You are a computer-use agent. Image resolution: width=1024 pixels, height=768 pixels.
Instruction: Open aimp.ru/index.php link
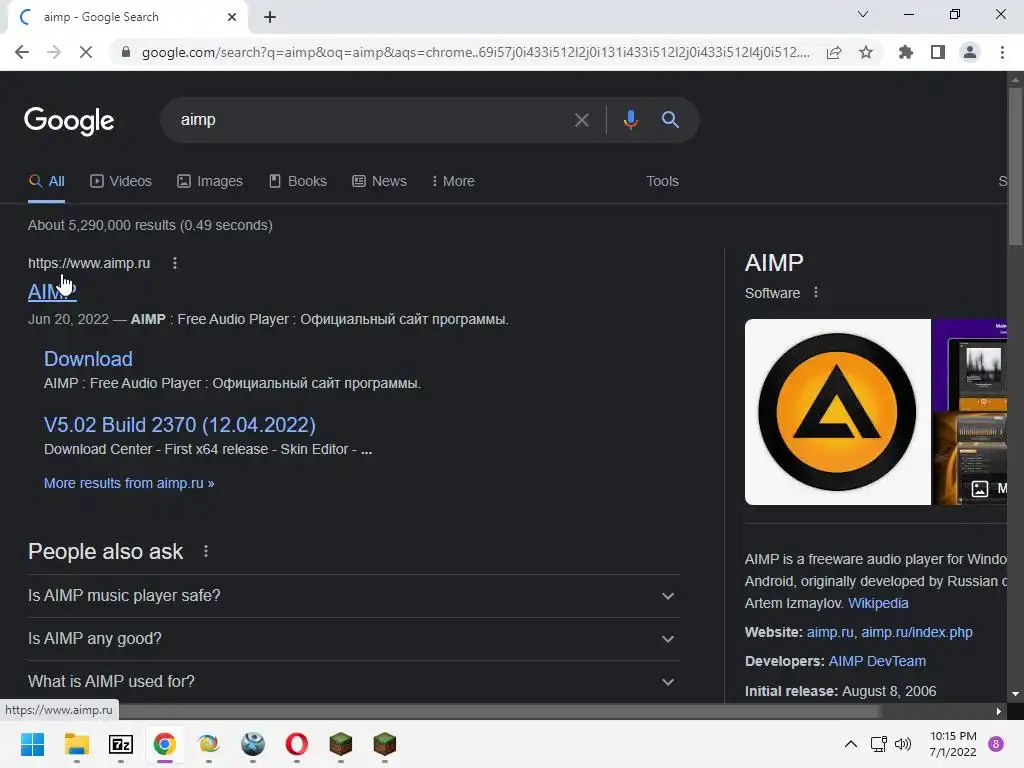916,632
